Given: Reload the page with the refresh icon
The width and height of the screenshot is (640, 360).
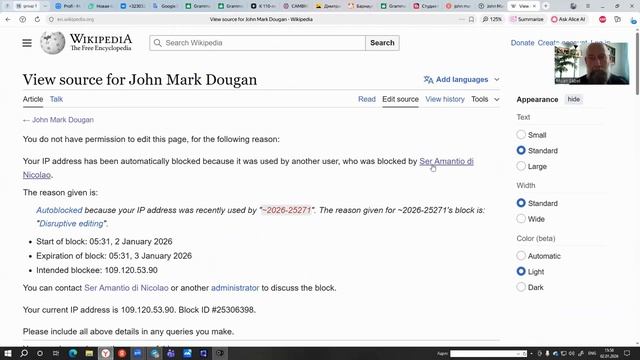Looking at the screenshot, I should coord(37,19).
